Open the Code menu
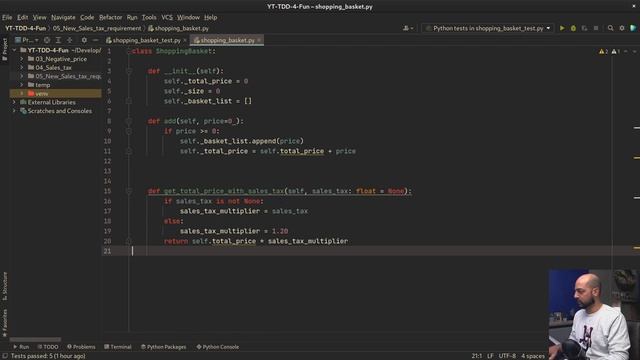 [87, 17]
